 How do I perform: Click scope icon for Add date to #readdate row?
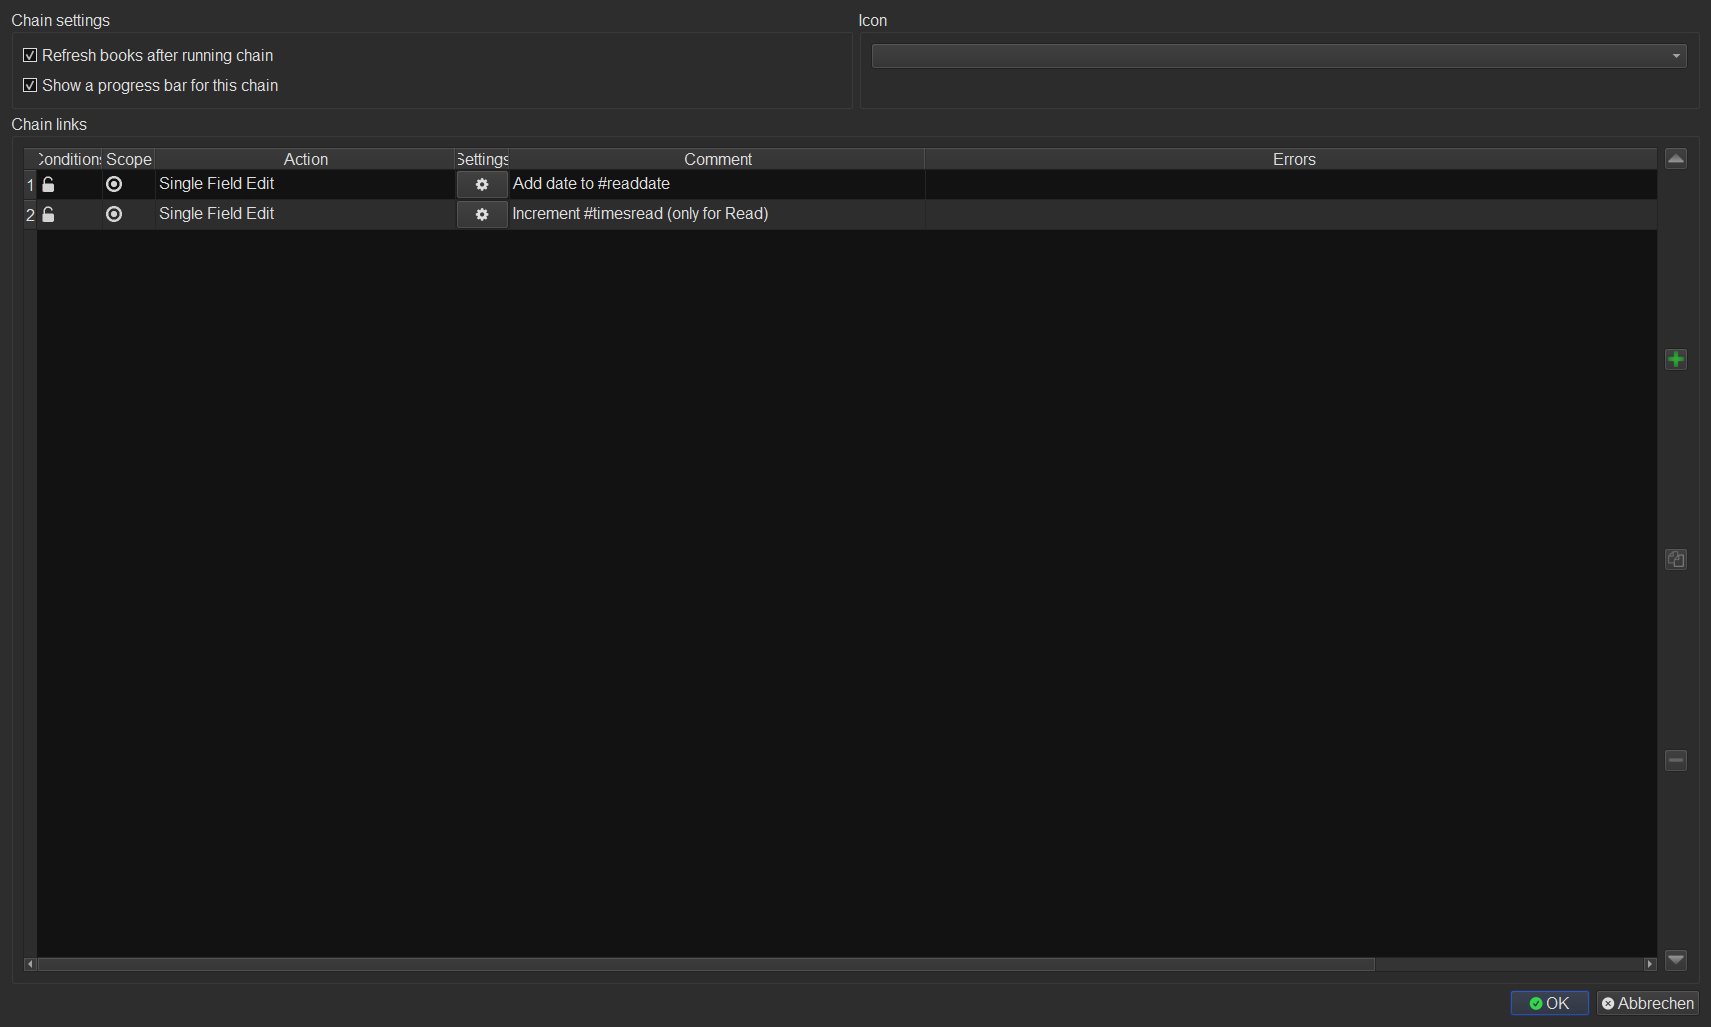114,184
